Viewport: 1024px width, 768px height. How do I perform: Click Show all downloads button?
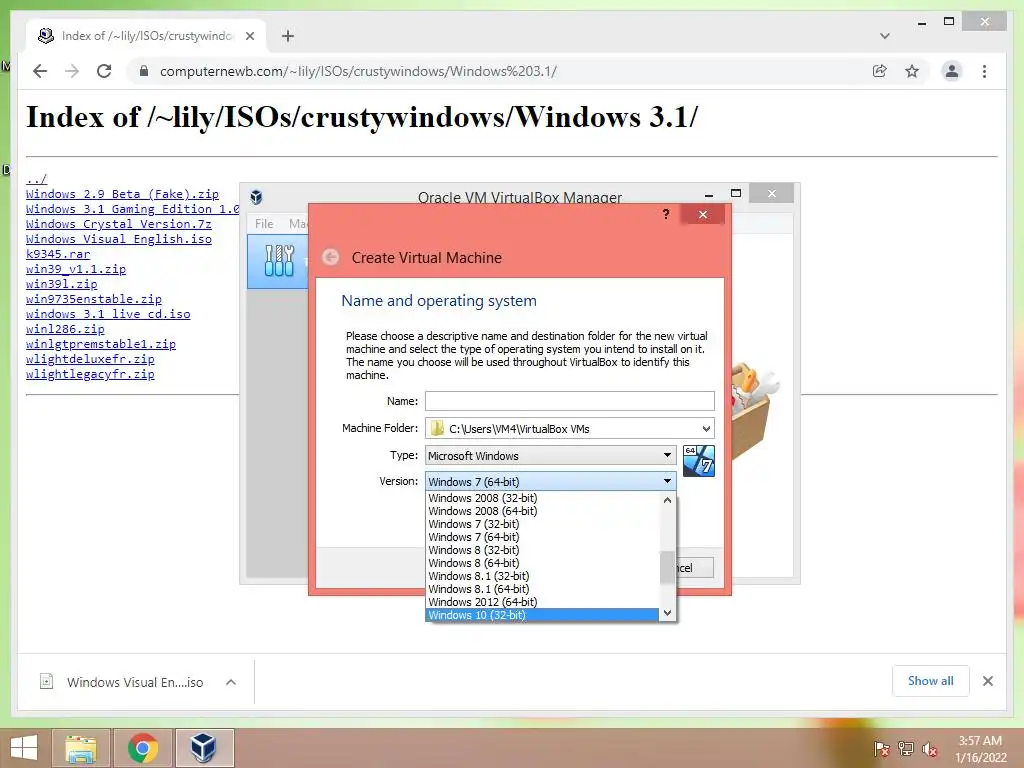tap(930, 681)
